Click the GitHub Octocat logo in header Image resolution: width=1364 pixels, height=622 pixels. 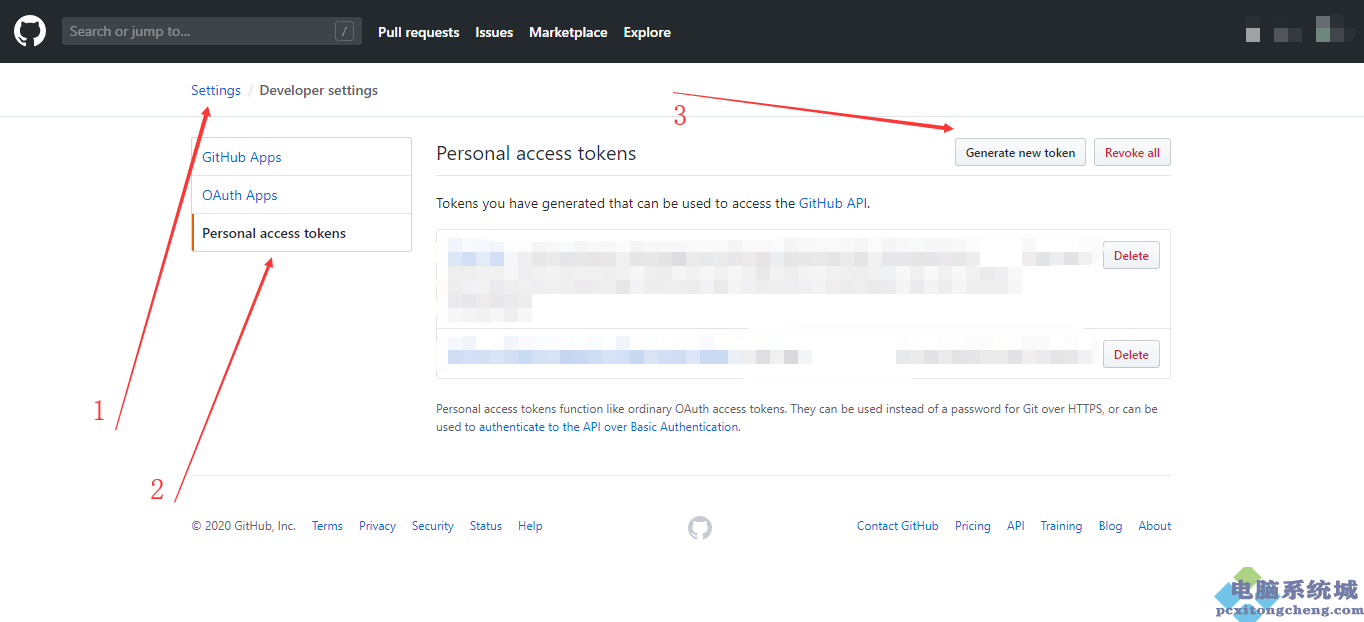30,31
